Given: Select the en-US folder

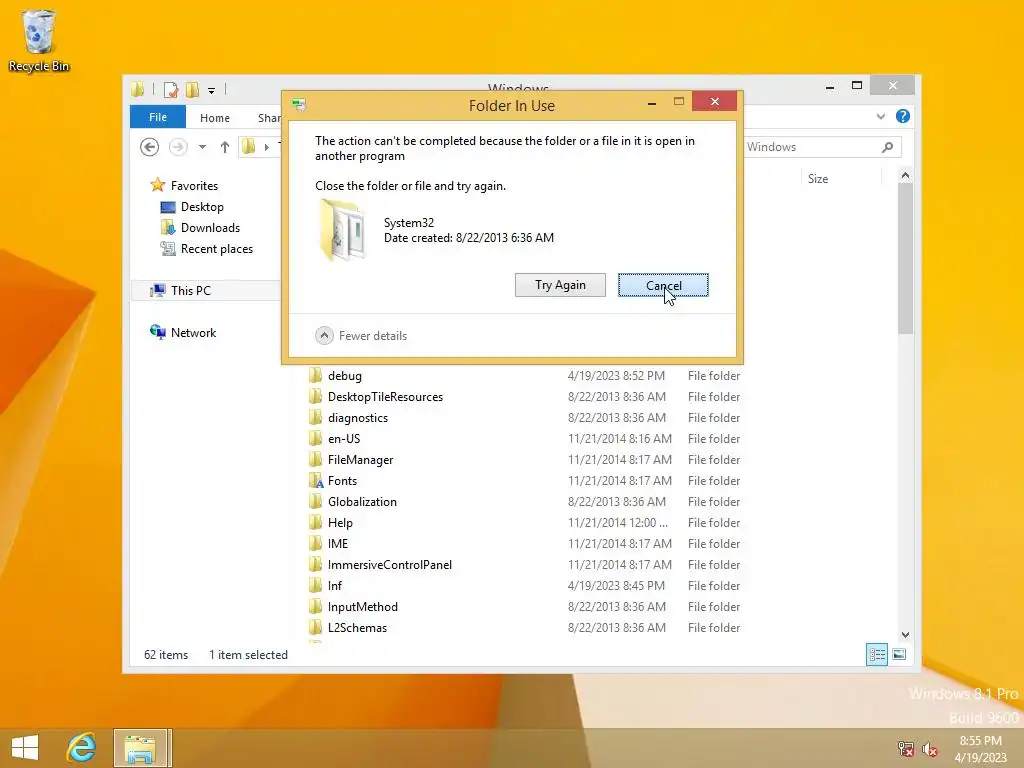Looking at the screenshot, I should click(x=344, y=439).
